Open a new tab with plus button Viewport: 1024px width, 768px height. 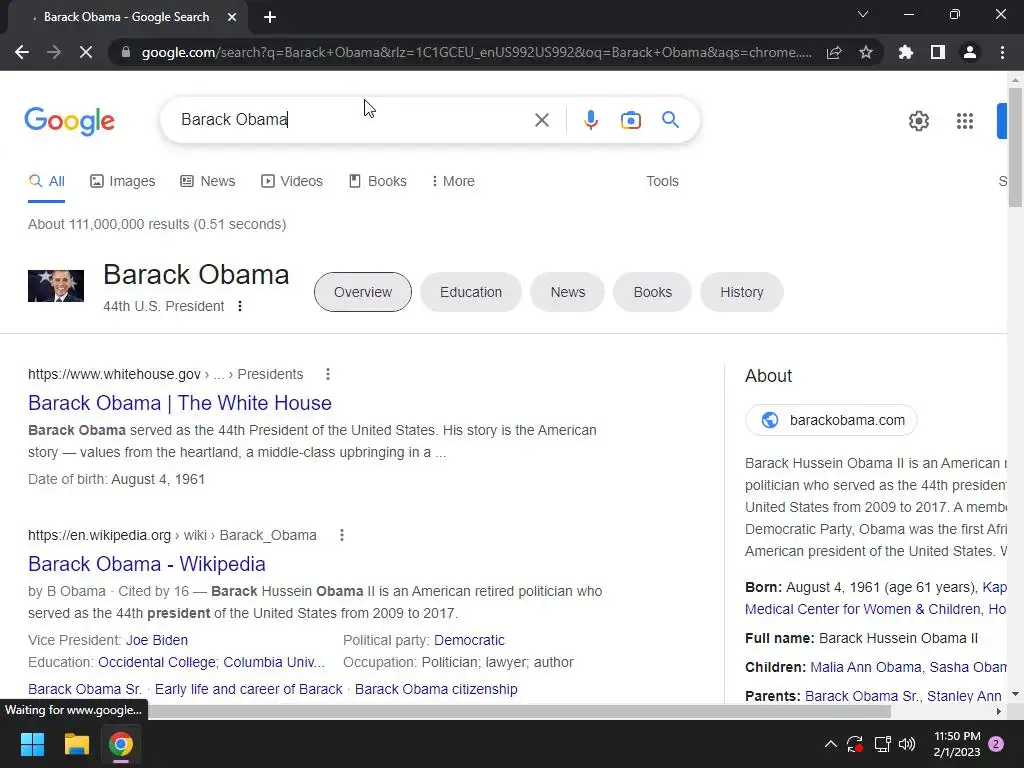point(270,17)
